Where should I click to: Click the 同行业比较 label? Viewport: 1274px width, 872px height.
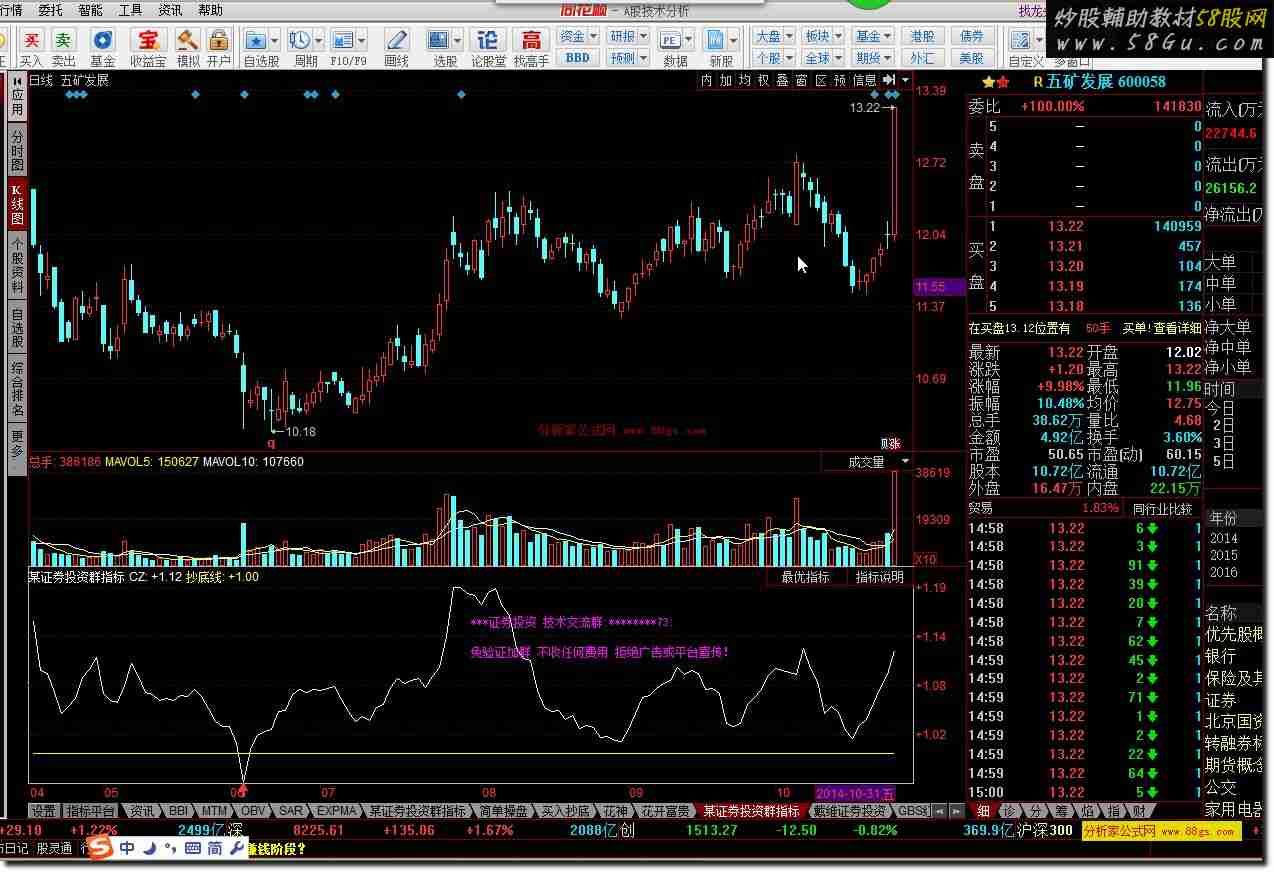[x=1165, y=508]
